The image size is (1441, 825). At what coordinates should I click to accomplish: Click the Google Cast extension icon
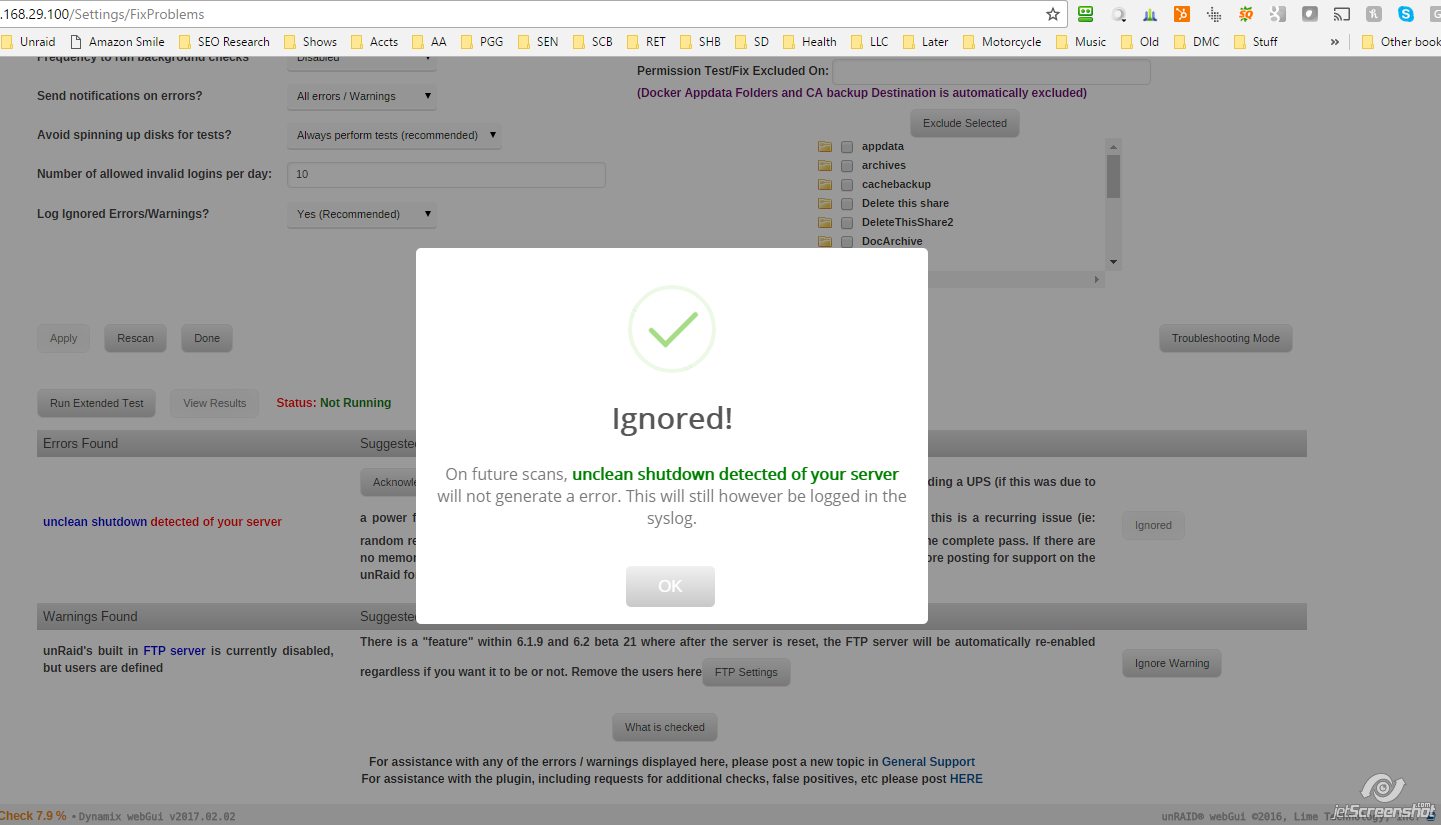click(1342, 14)
